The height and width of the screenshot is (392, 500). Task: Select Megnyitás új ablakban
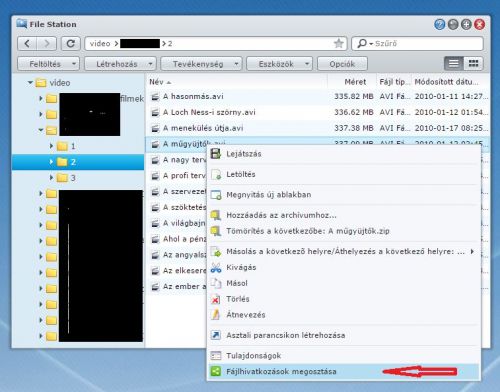pyautogui.click(x=343, y=195)
